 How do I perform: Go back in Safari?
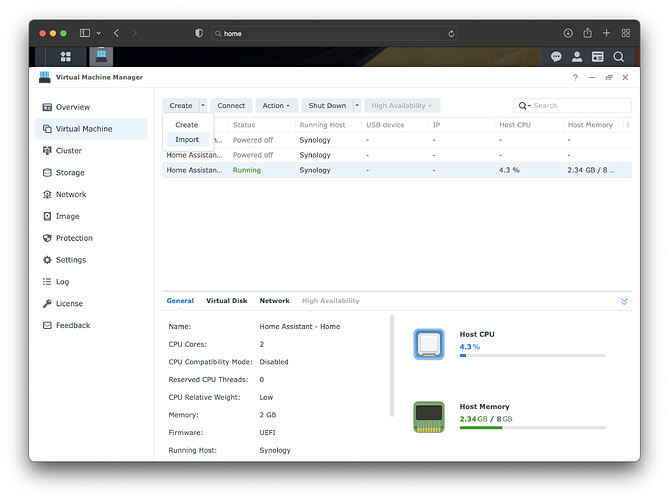click(116, 33)
